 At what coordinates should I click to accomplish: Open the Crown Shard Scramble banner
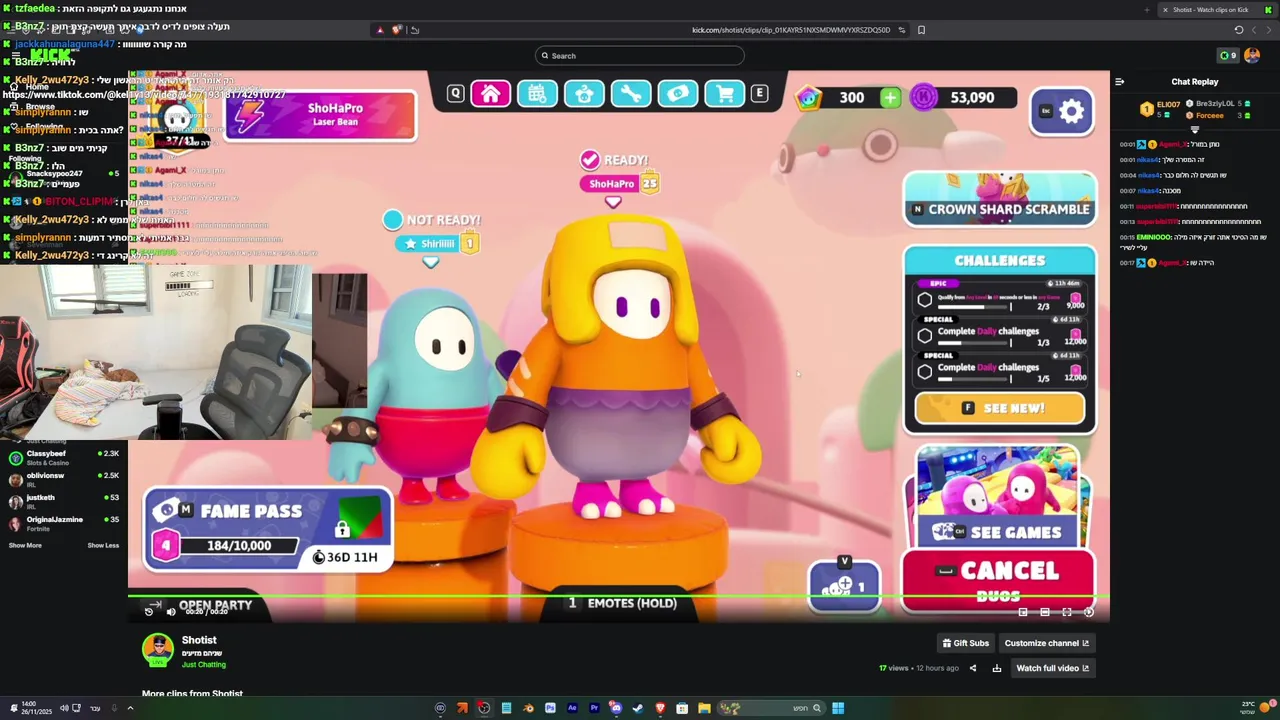1000,199
